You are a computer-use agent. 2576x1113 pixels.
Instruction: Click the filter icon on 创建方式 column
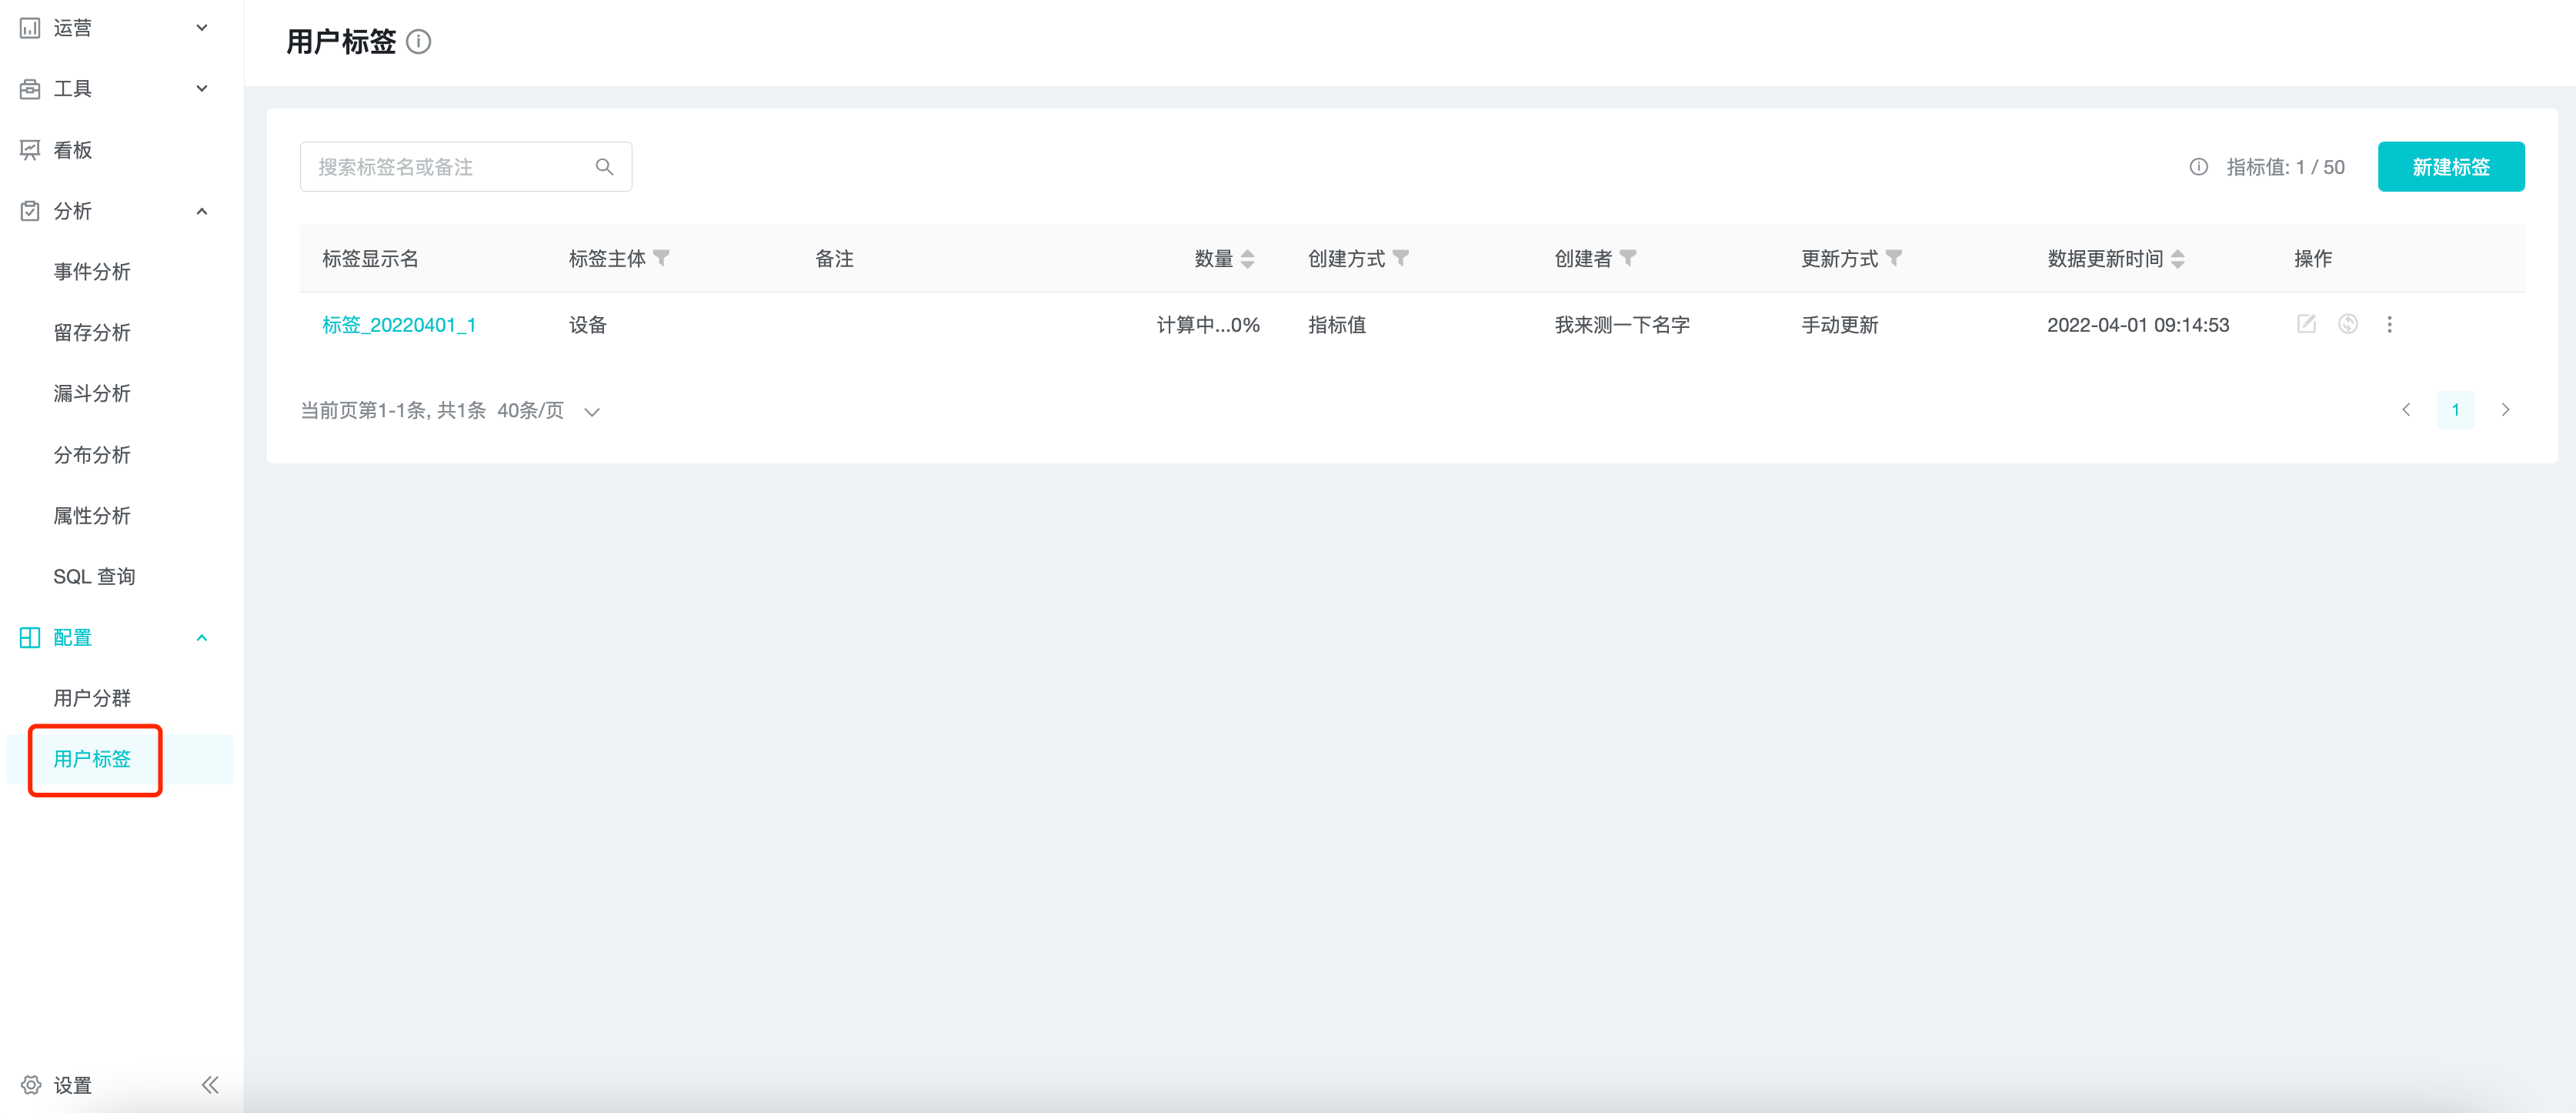coord(1400,259)
